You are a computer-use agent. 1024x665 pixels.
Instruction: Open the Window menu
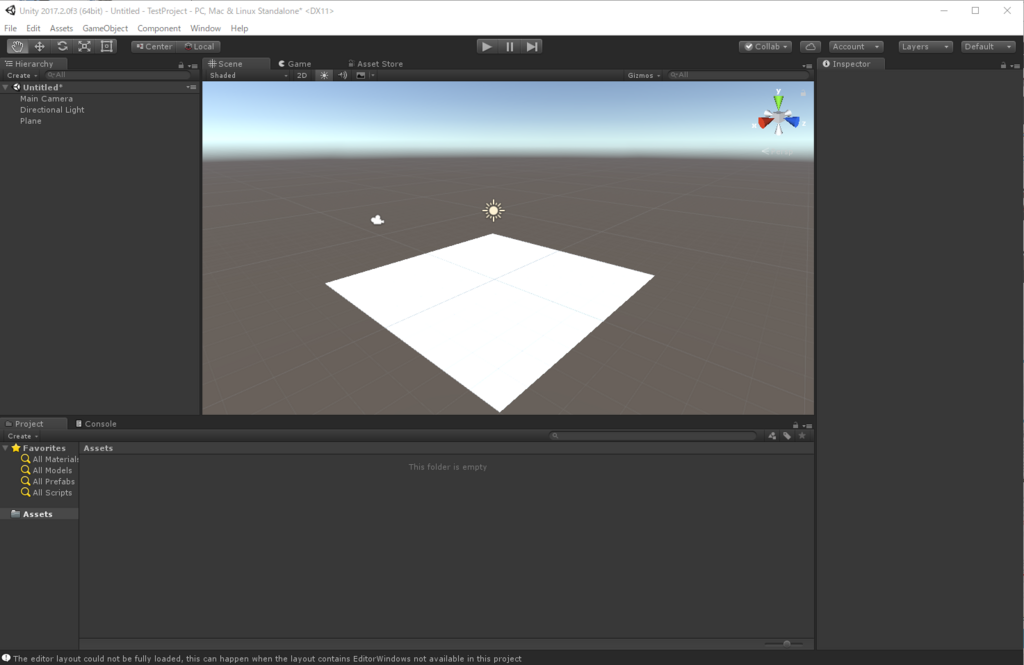click(x=205, y=28)
